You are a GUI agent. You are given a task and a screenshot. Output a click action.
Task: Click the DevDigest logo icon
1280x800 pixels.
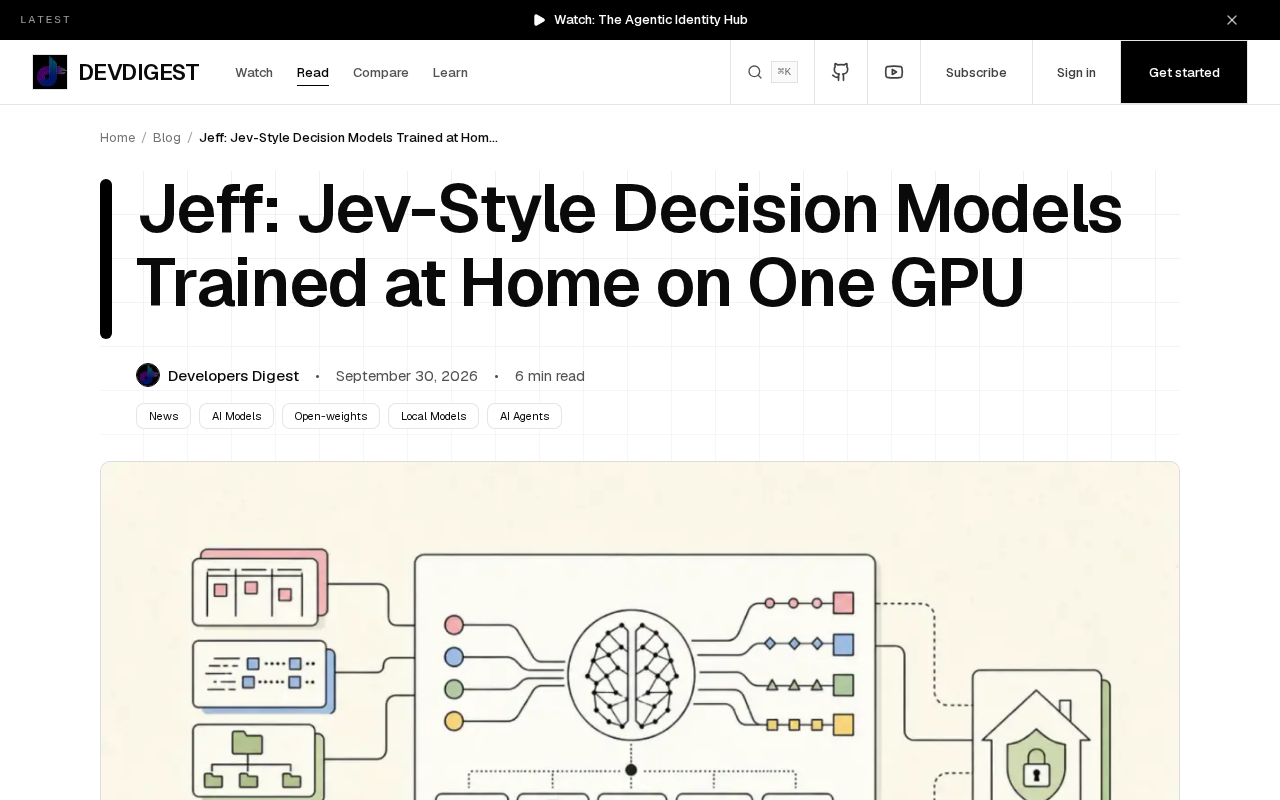point(50,72)
